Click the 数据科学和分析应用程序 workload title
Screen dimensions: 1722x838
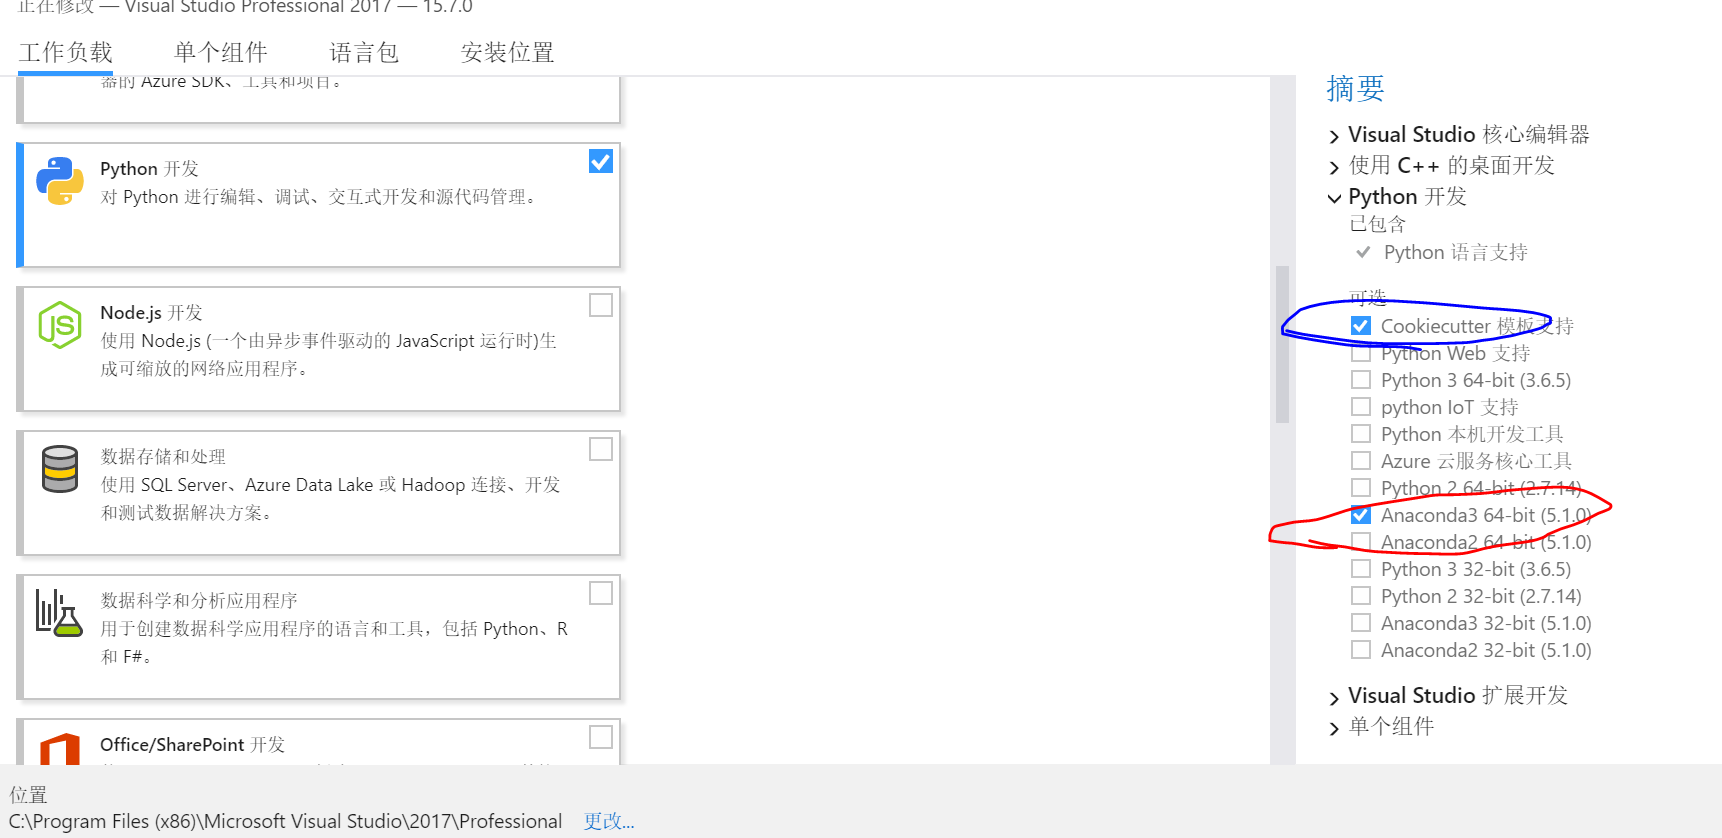pos(199,601)
